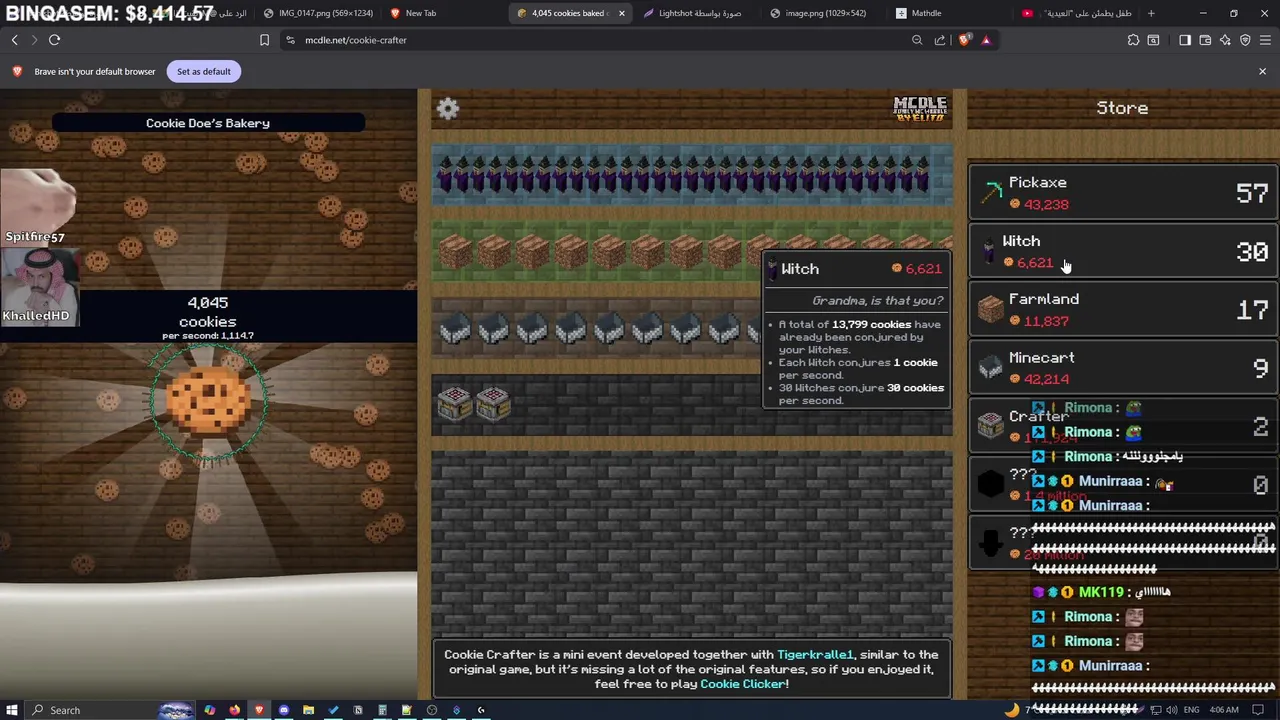Rename Cookie Doe's Bakery title
The image size is (1280, 720).
pyautogui.click(x=208, y=123)
